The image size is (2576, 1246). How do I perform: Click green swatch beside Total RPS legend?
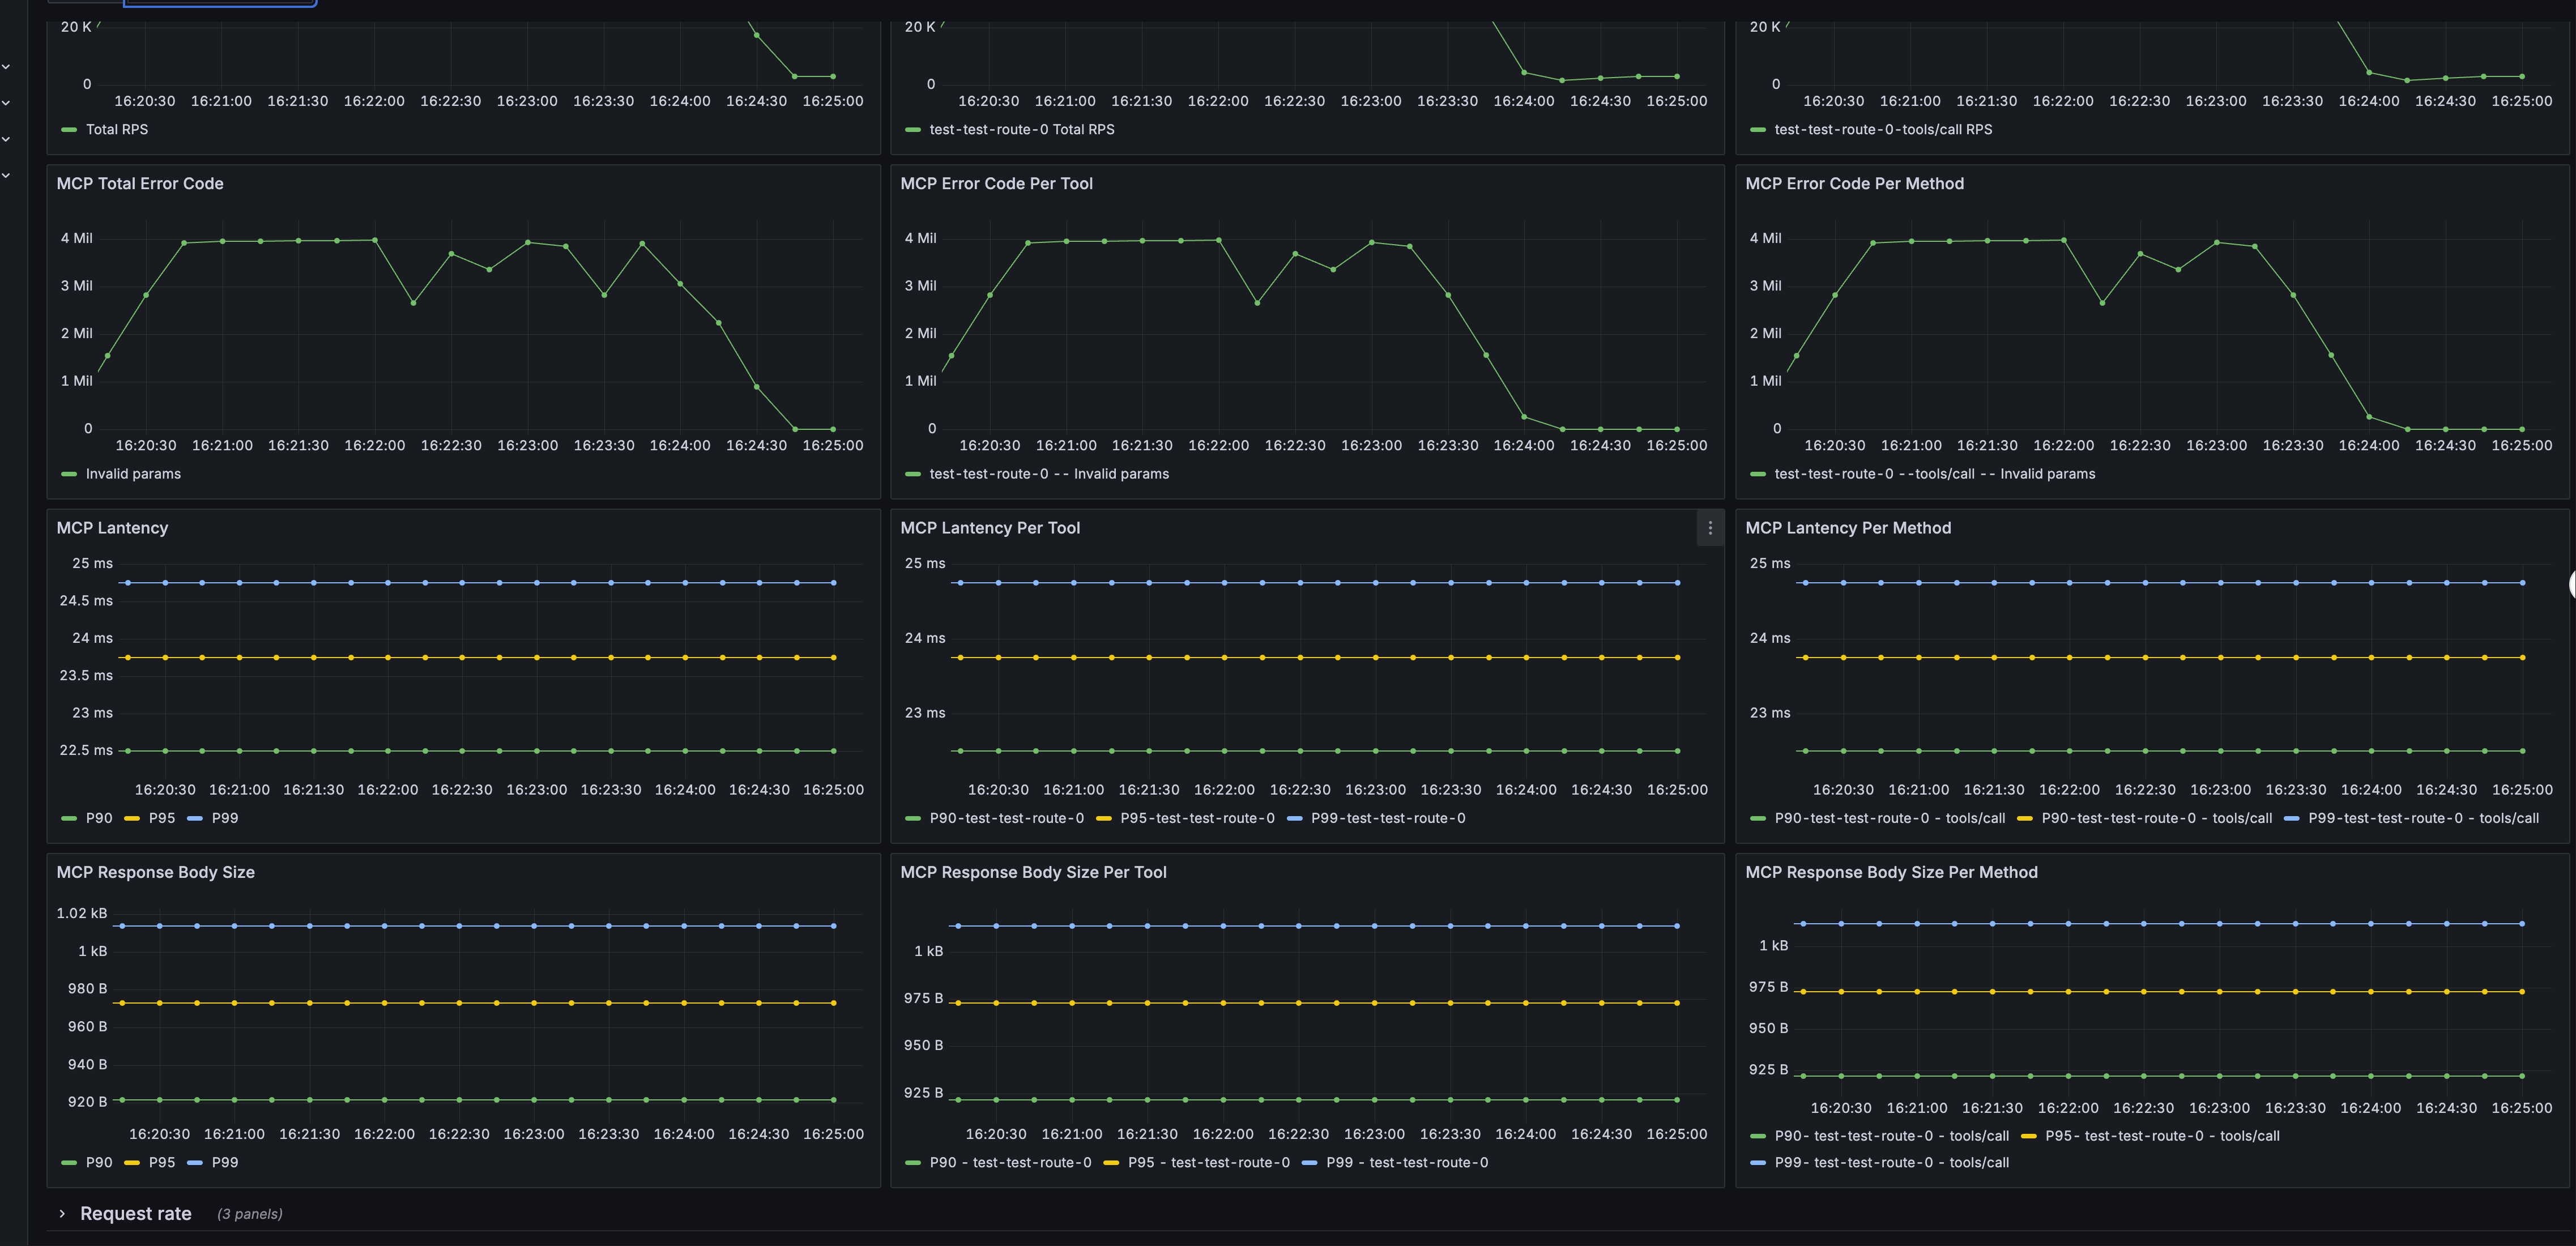pos(69,130)
